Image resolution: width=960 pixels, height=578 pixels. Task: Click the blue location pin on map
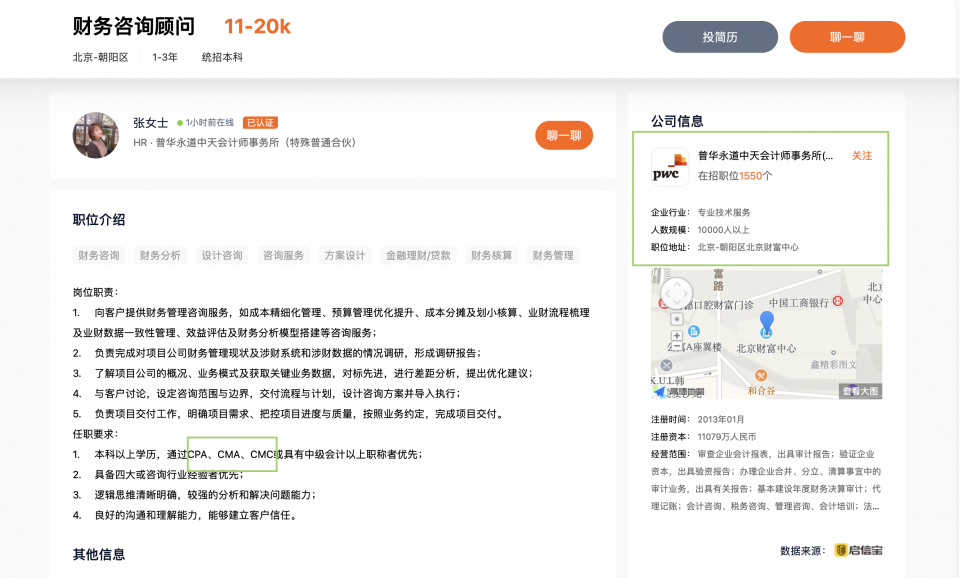point(766,323)
